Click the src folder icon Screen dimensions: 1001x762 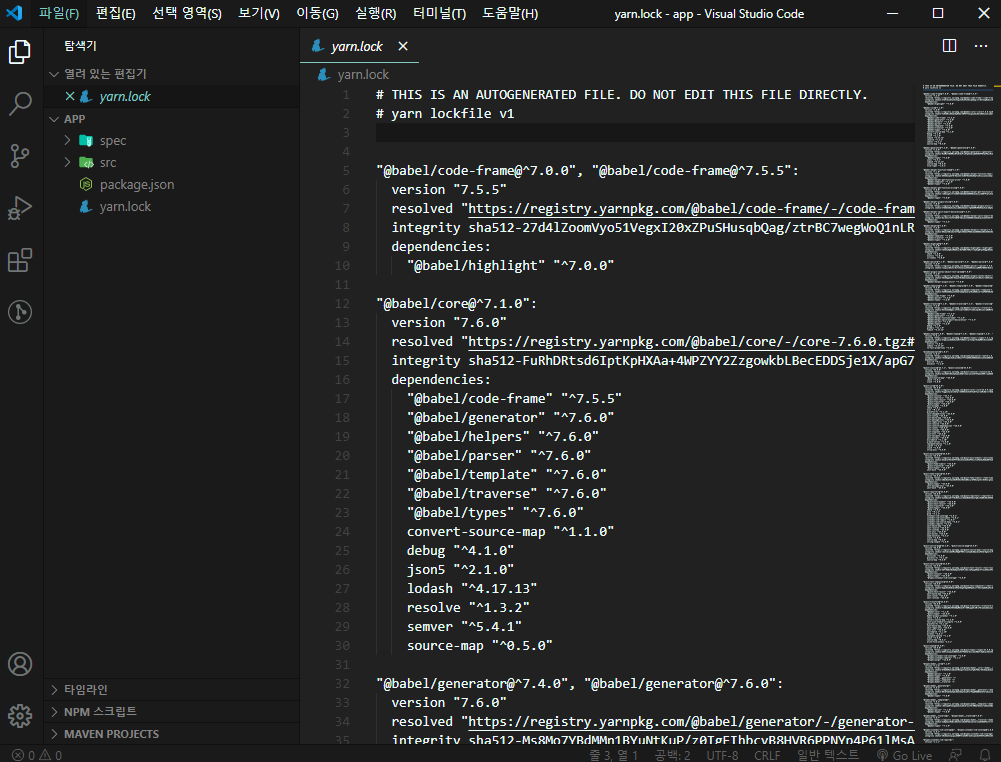pyautogui.click(x=86, y=163)
